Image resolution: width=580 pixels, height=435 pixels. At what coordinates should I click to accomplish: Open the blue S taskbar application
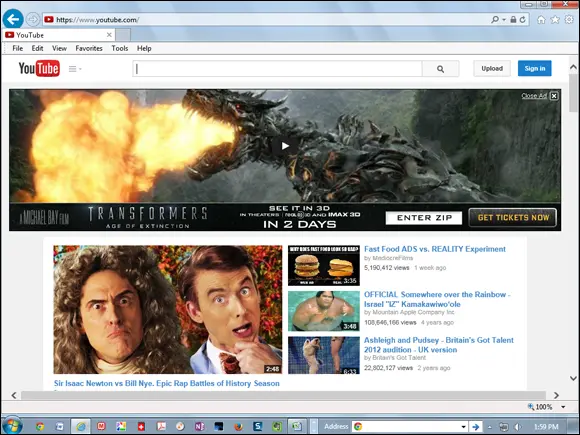(257, 426)
